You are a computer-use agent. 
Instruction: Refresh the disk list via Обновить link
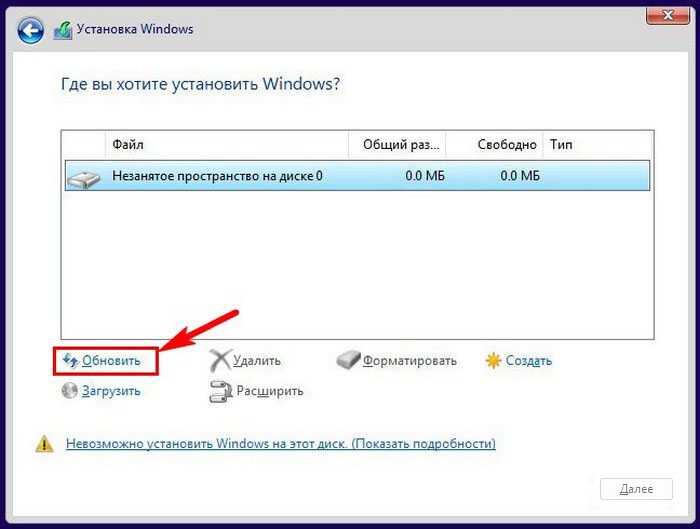tap(111, 361)
